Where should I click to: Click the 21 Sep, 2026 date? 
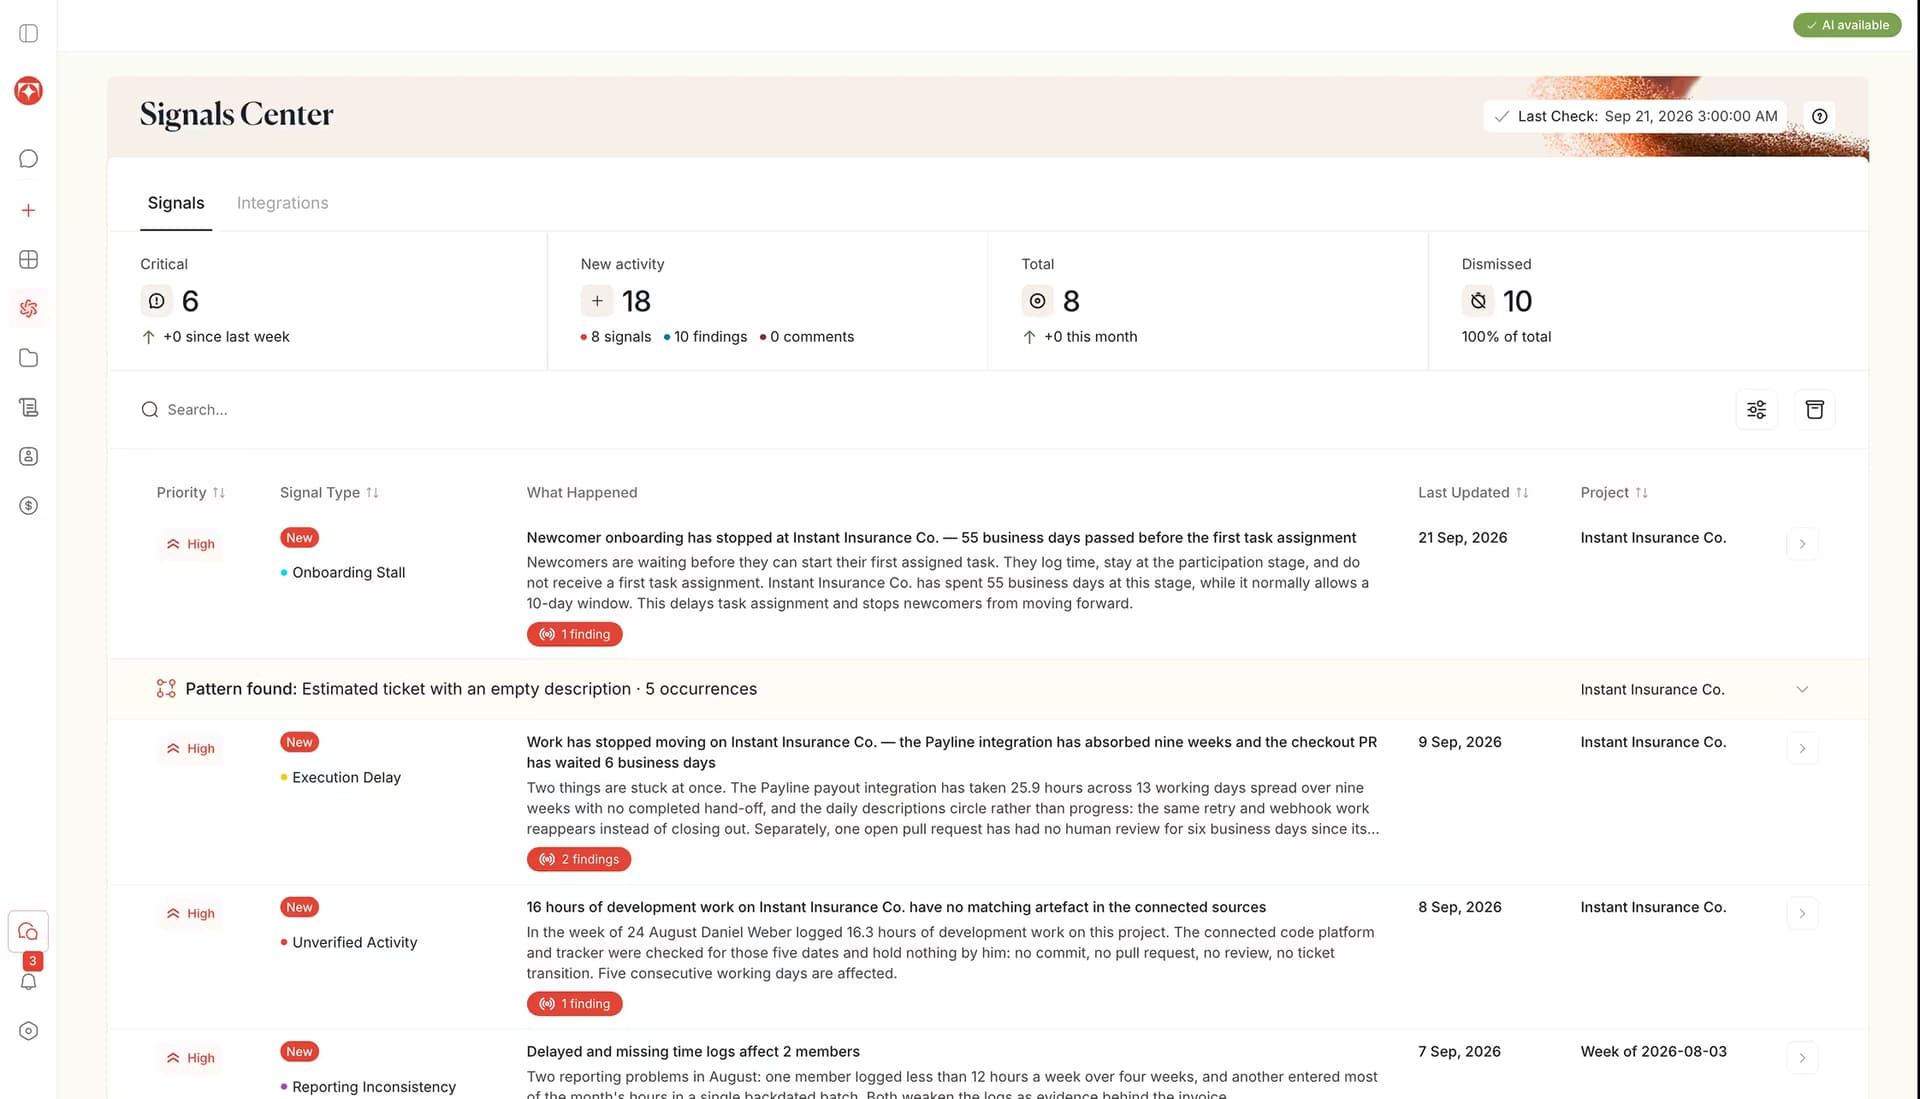(1462, 538)
